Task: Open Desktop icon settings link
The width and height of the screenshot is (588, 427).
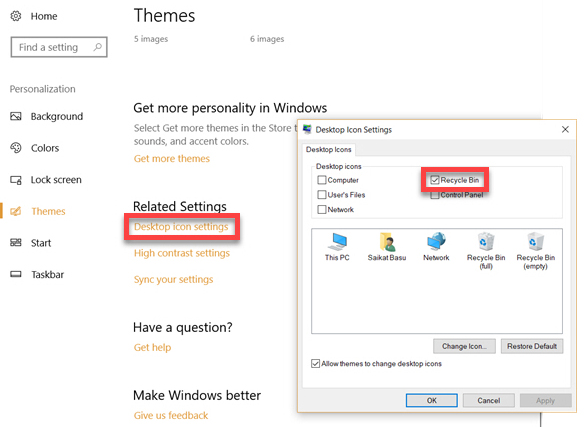Action: point(181,226)
